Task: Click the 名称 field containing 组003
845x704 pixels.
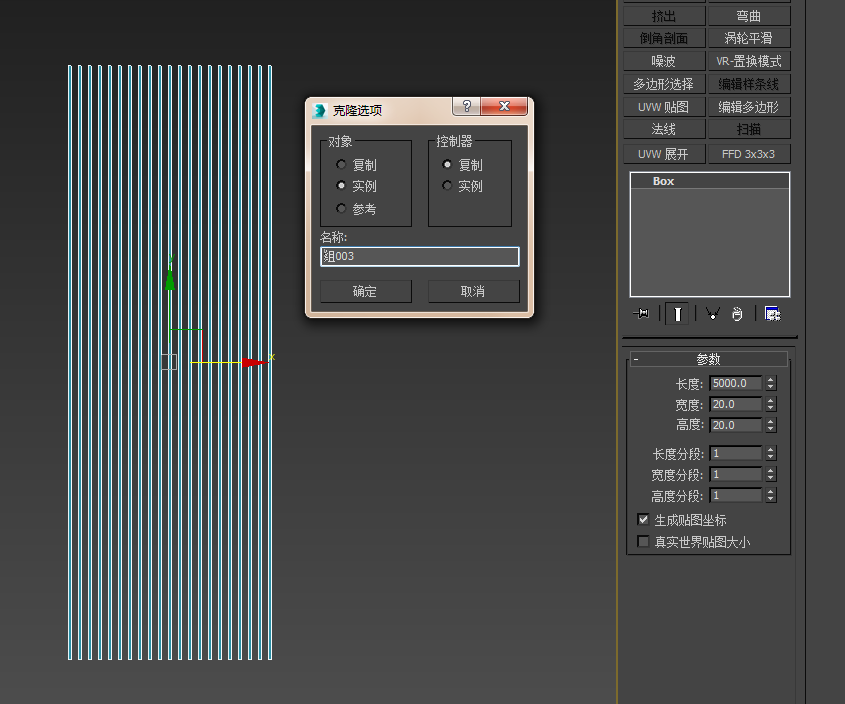Action: click(420, 257)
